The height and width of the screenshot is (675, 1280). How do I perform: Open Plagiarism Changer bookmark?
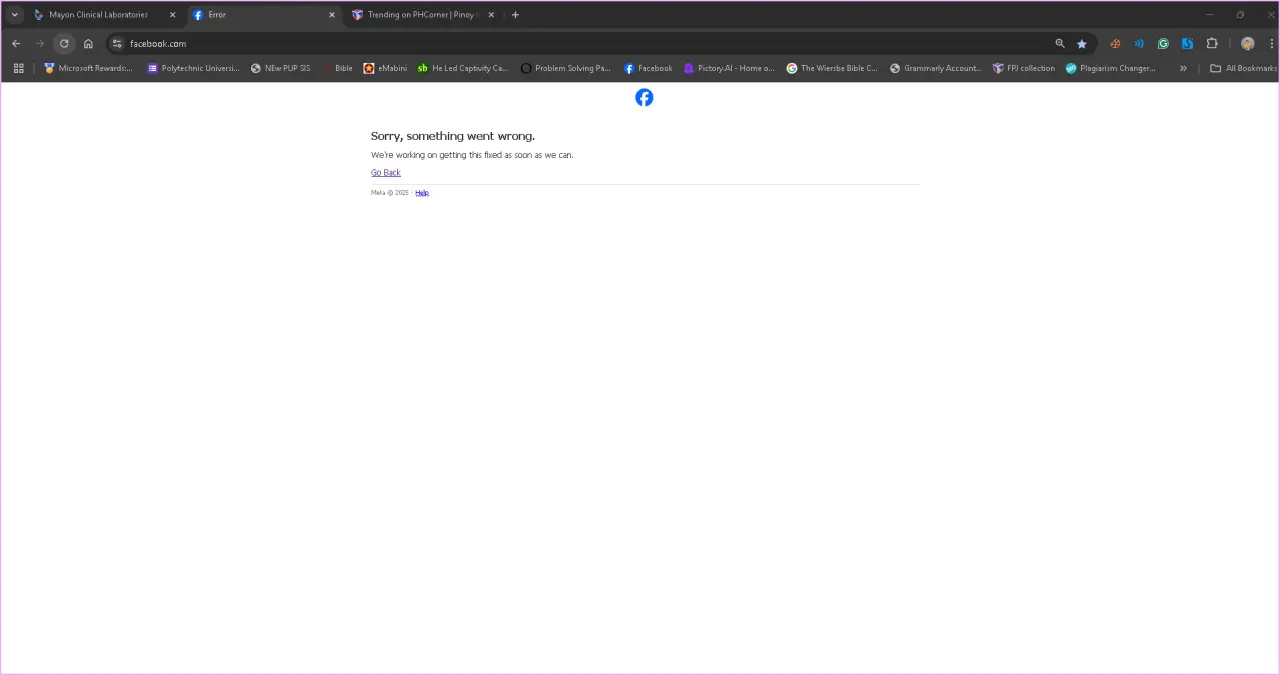click(1110, 68)
